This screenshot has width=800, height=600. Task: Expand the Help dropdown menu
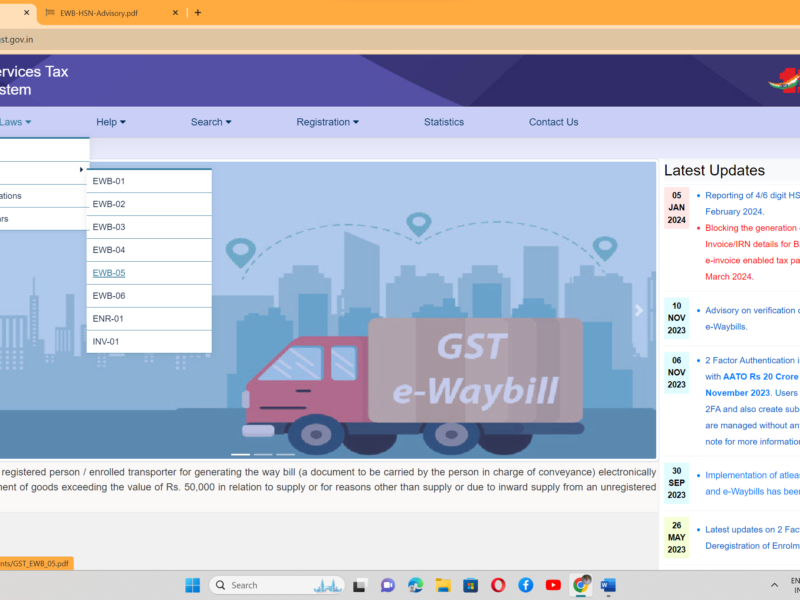110,122
